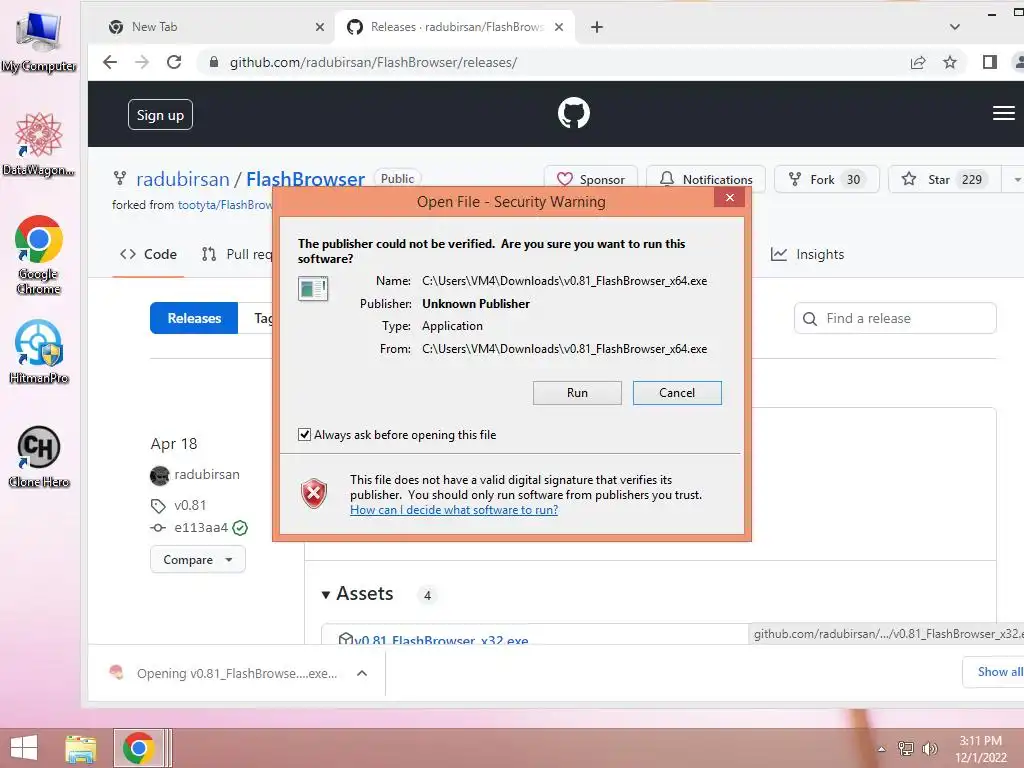The image size is (1024, 768).
Task: Open File Explorer from taskbar
Action: click(80, 748)
